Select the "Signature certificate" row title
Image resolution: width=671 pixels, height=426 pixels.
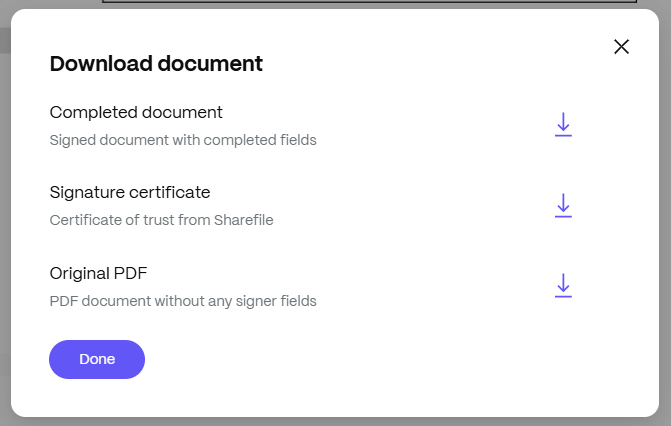pos(130,192)
